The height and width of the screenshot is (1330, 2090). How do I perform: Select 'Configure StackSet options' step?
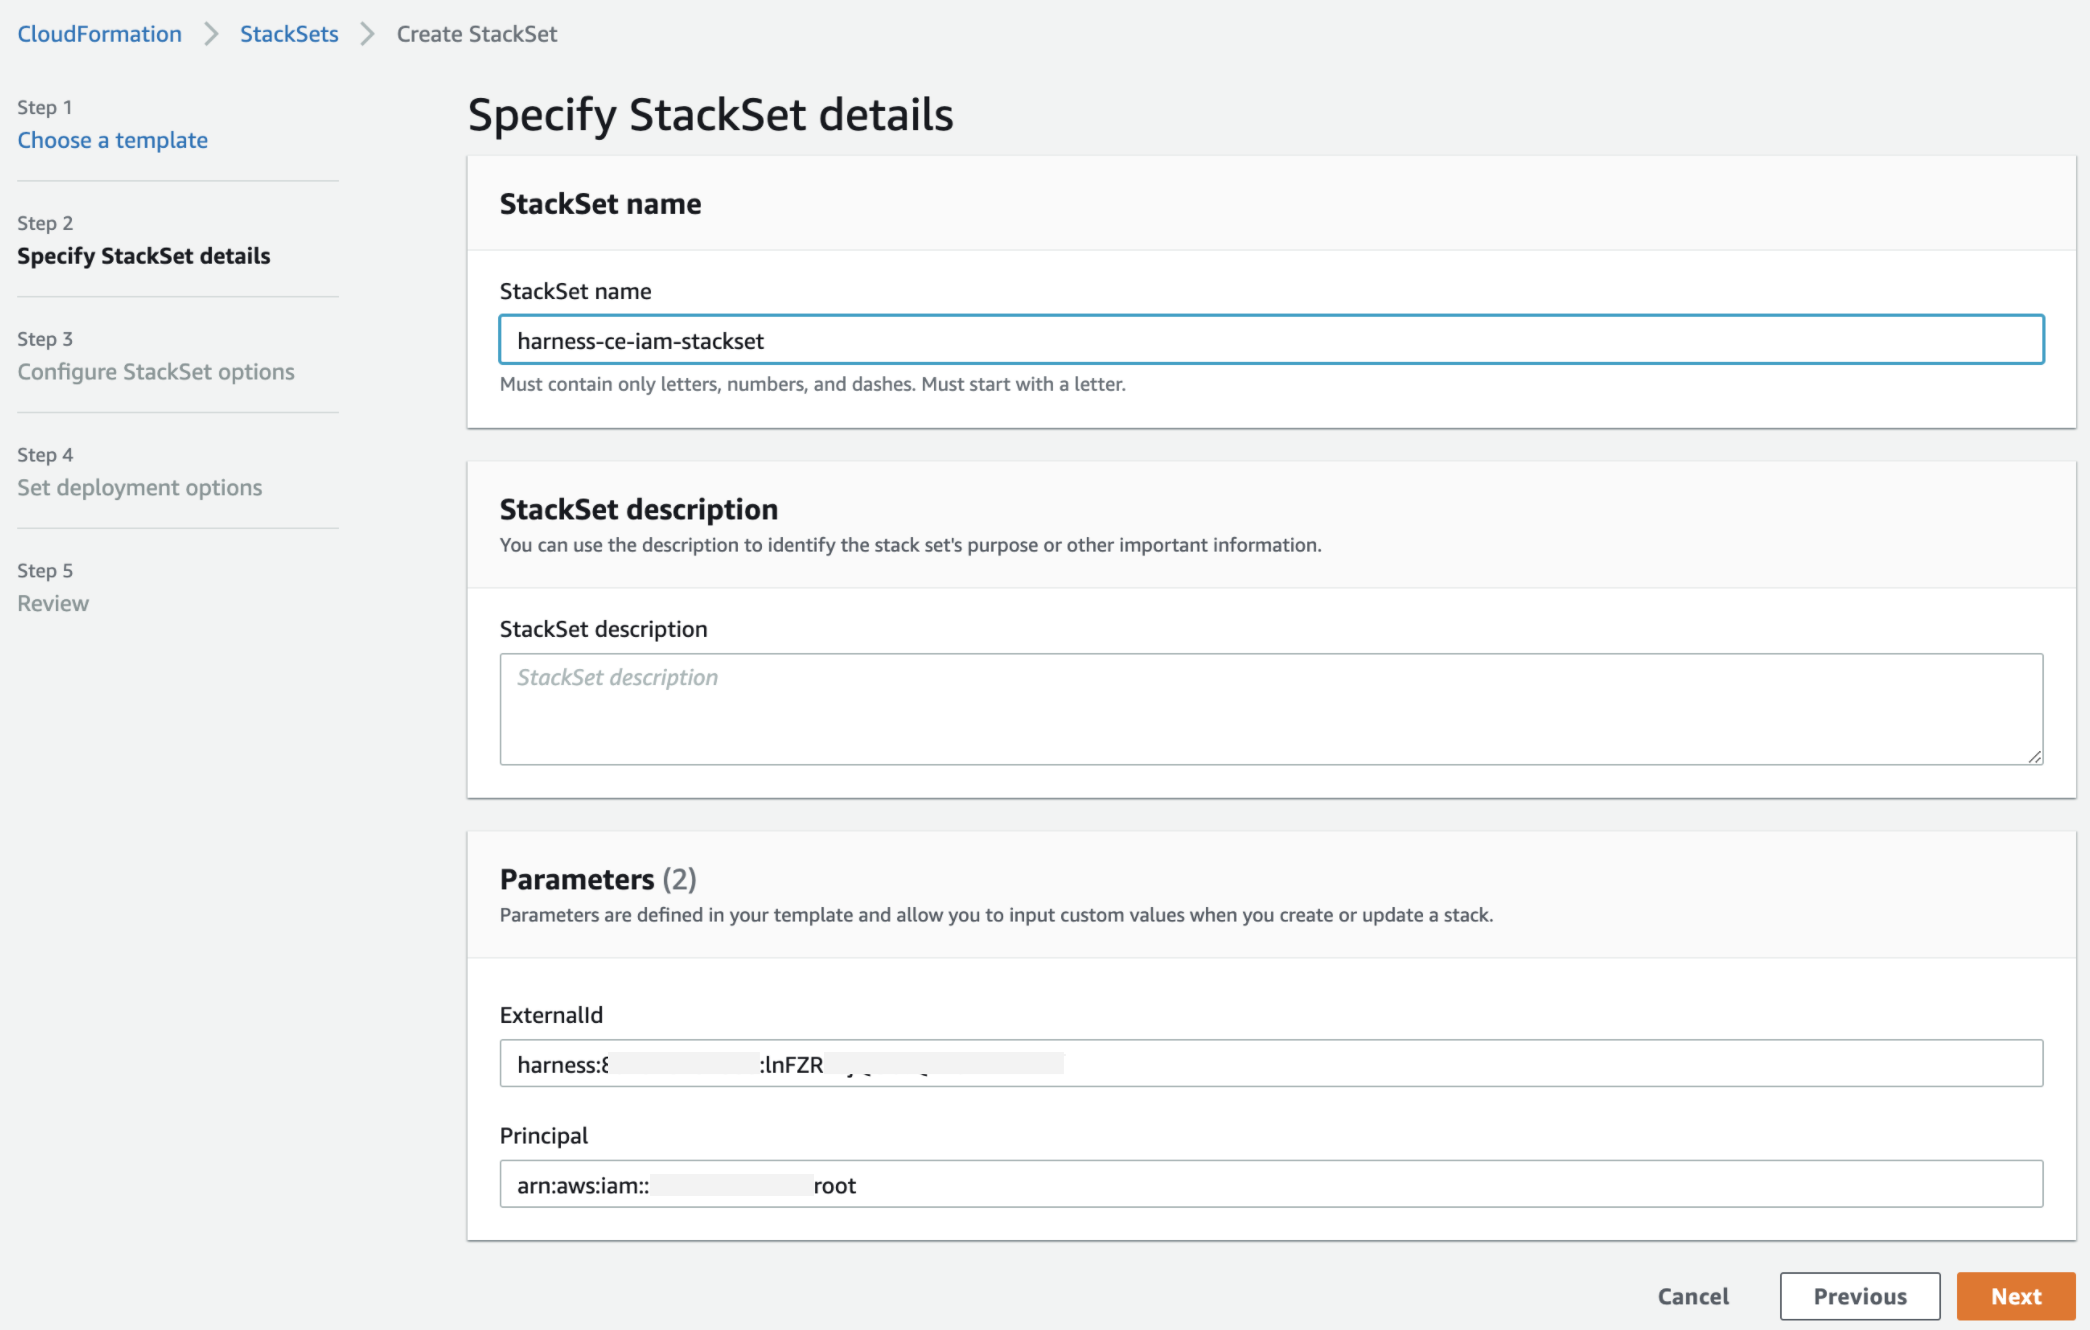pyautogui.click(x=156, y=372)
